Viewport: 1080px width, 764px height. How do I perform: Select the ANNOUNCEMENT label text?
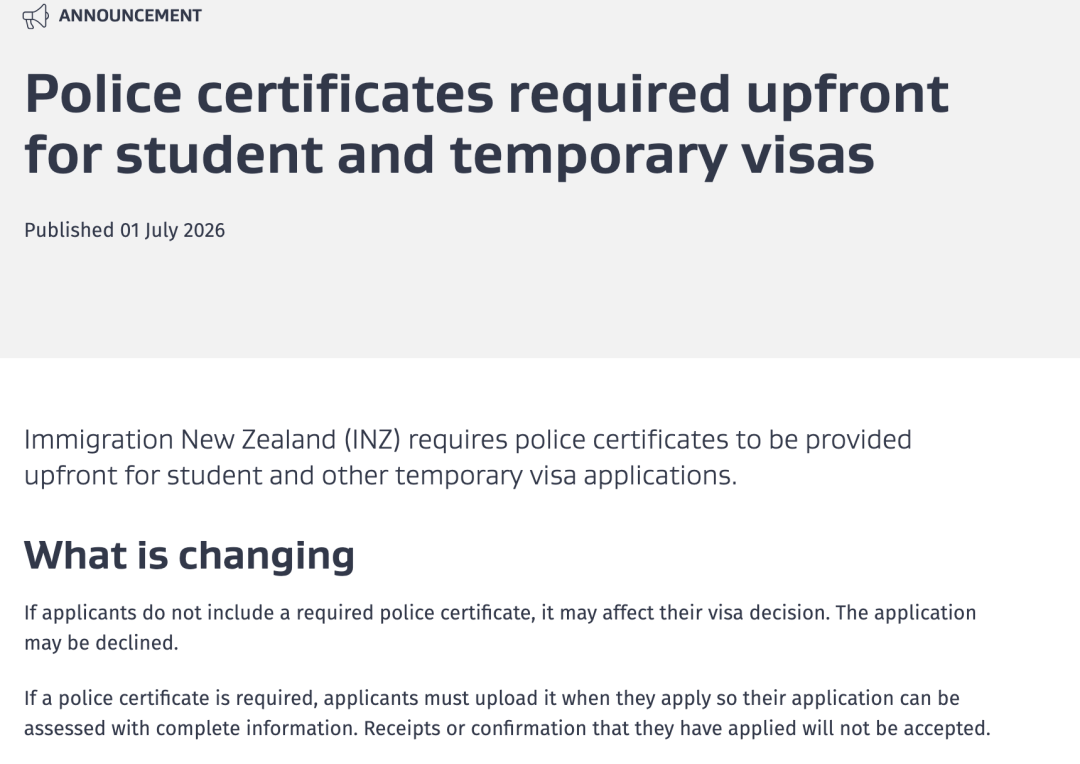click(130, 16)
